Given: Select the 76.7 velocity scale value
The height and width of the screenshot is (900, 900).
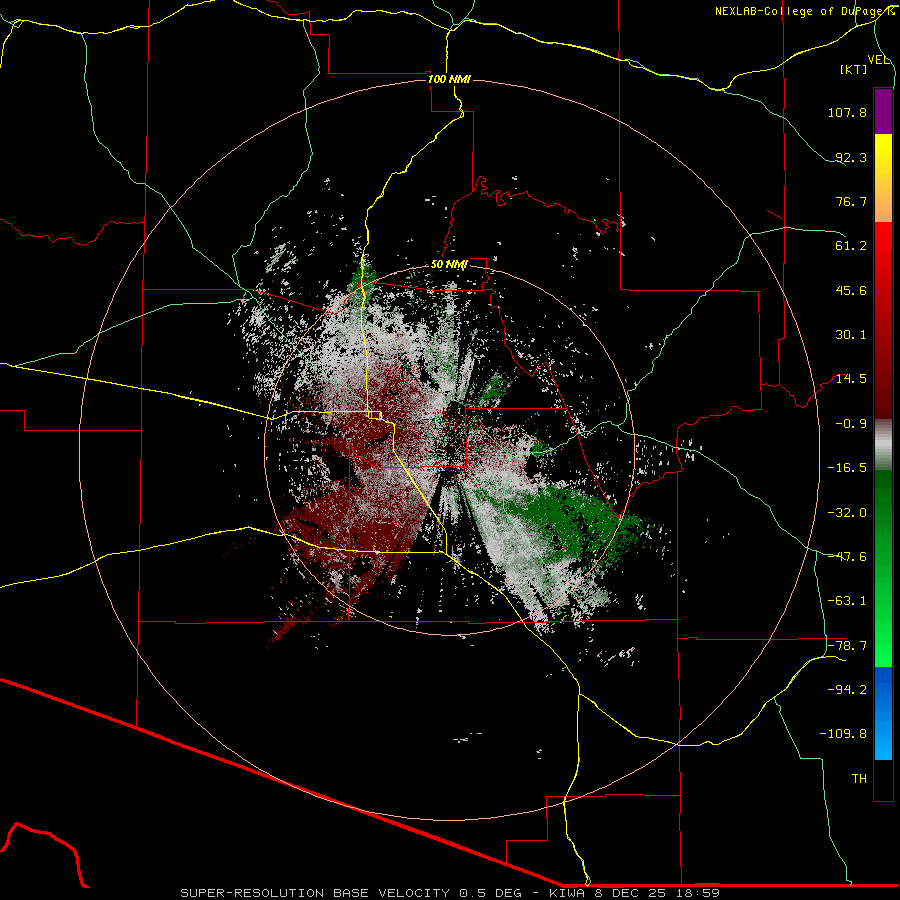Looking at the screenshot, I should (851, 201).
